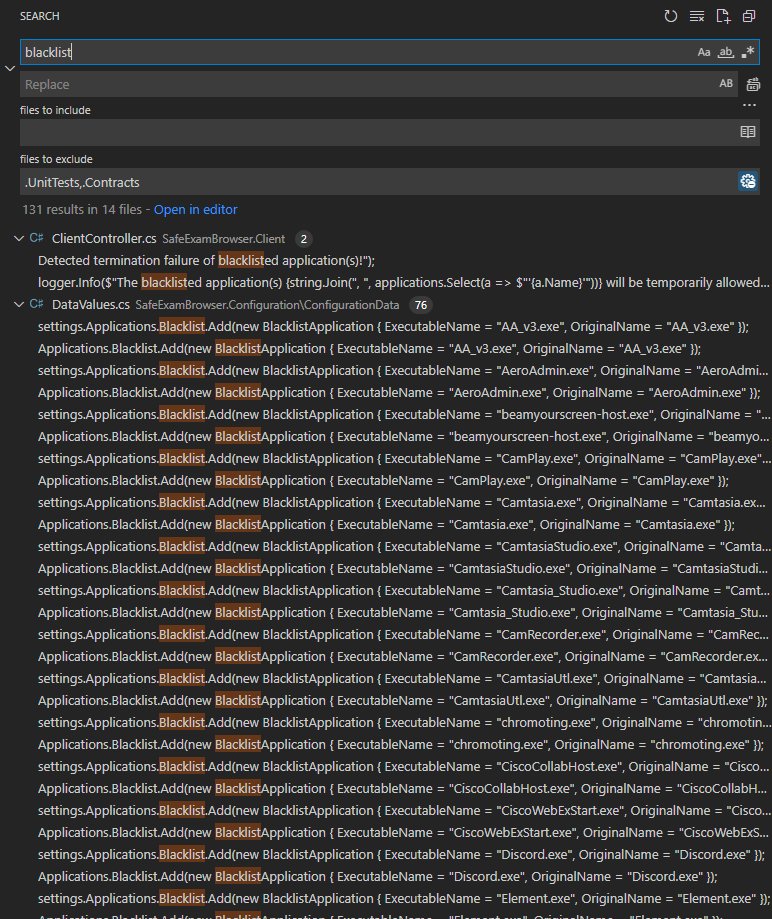772x919 pixels.
Task: Toggle Preserve Case in Replace field
Action: [726, 84]
